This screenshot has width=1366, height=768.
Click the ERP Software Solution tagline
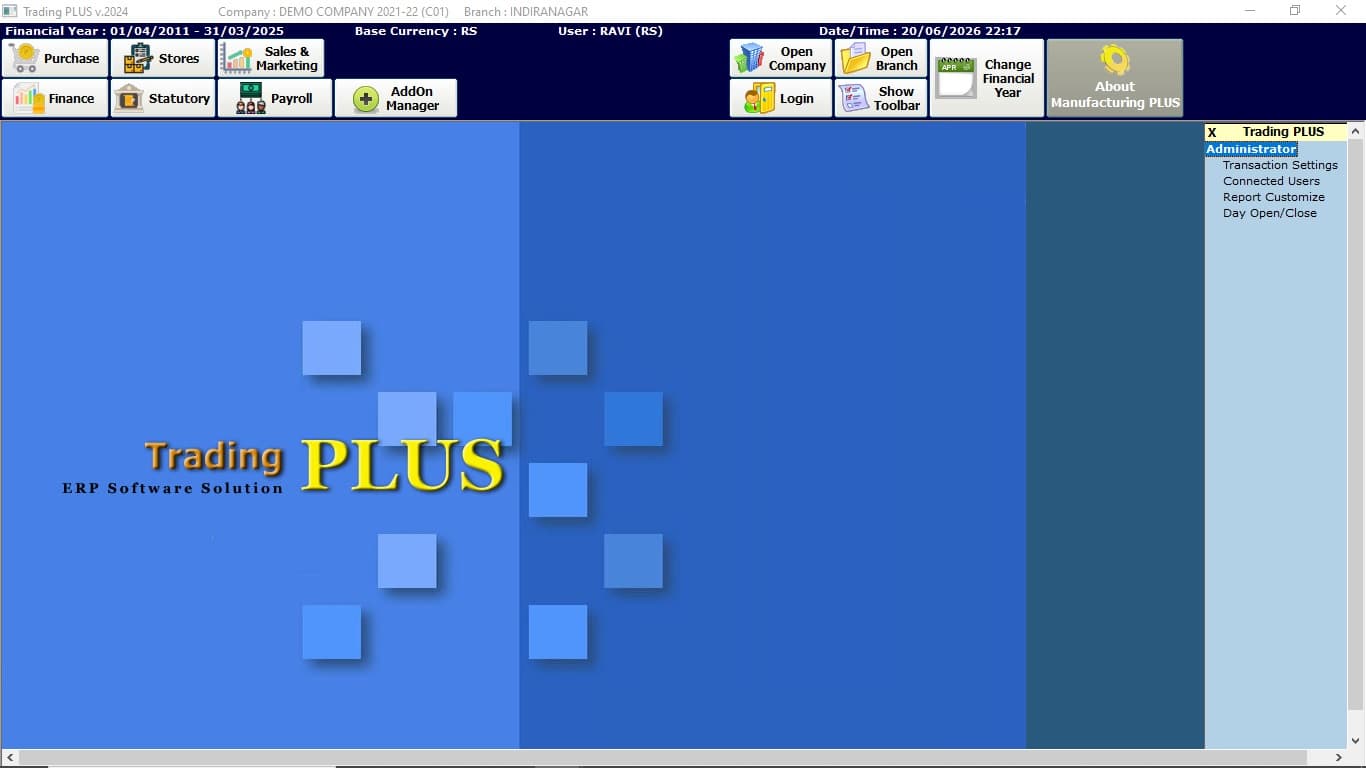(x=173, y=488)
